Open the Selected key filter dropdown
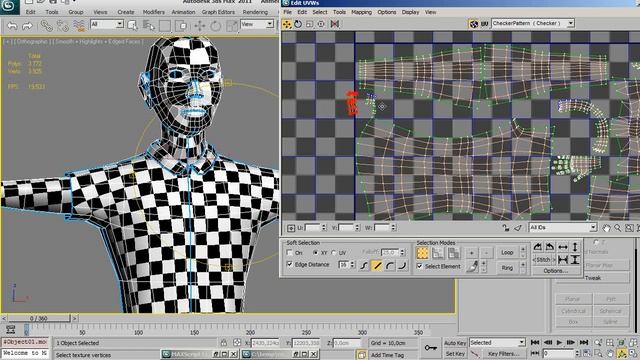Viewport: 640px width, 360px height. (x=497, y=343)
